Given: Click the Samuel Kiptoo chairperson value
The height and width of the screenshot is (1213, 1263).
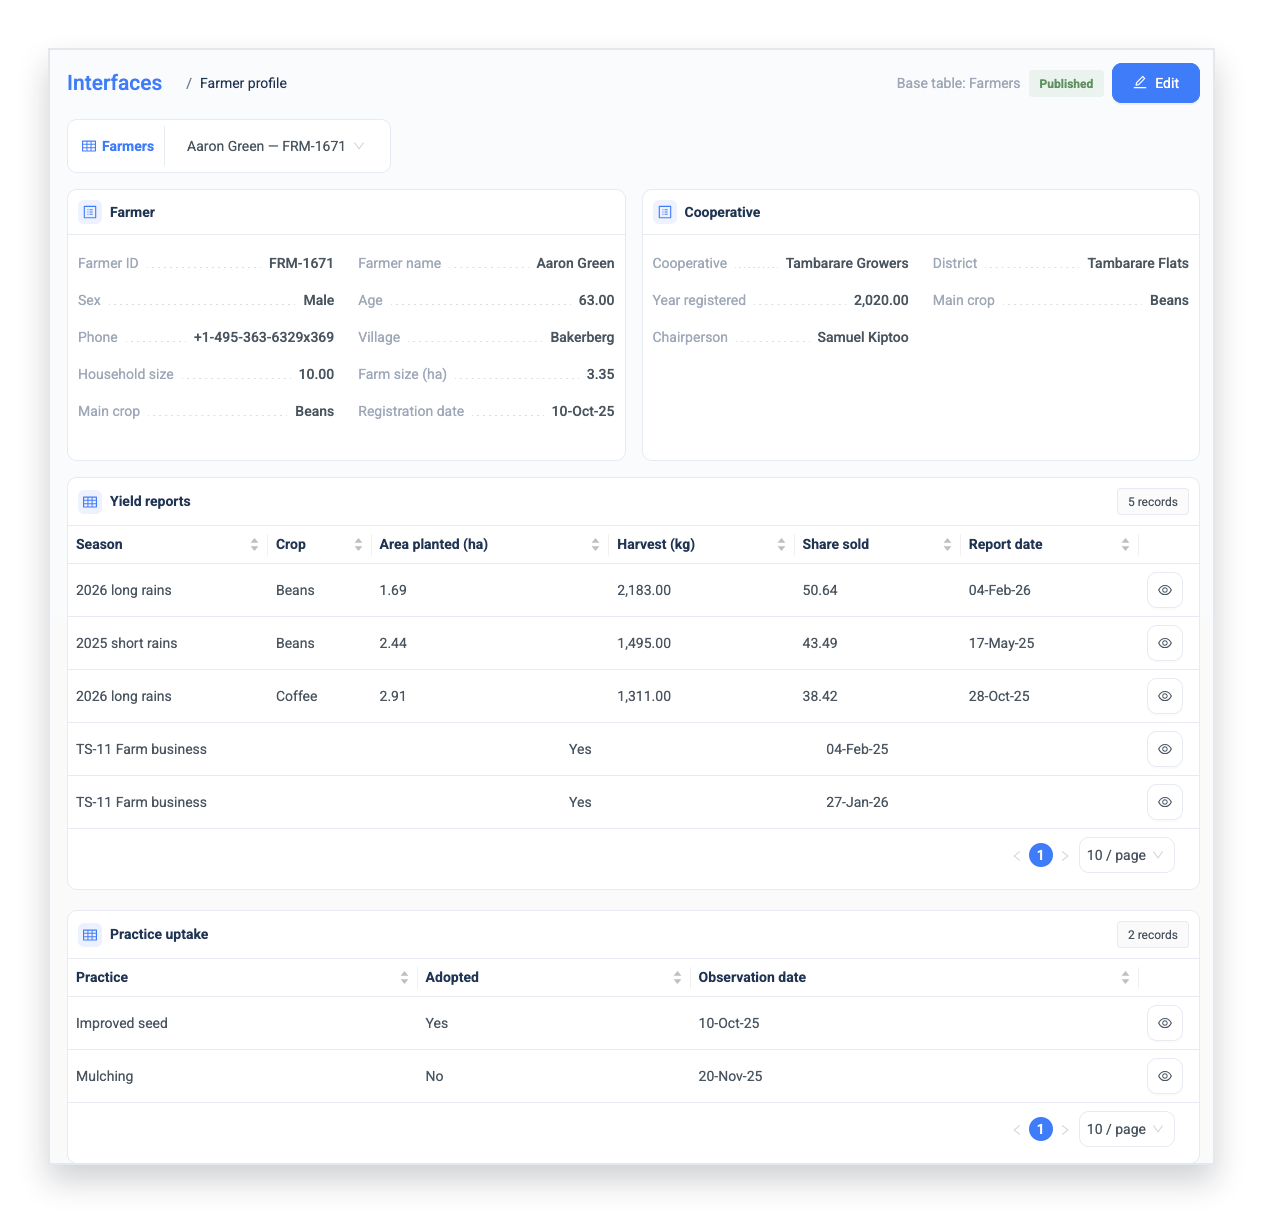Looking at the screenshot, I should coord(863,337).
